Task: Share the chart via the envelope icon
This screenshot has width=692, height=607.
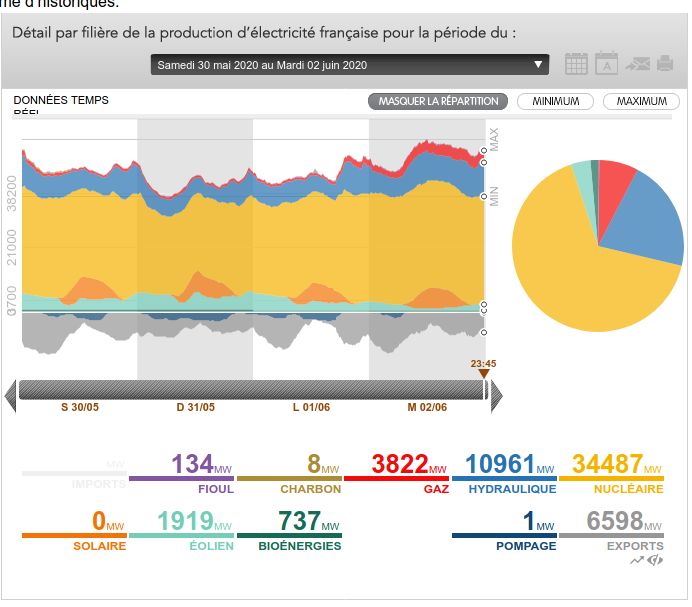Action: (x=637, y=64)
